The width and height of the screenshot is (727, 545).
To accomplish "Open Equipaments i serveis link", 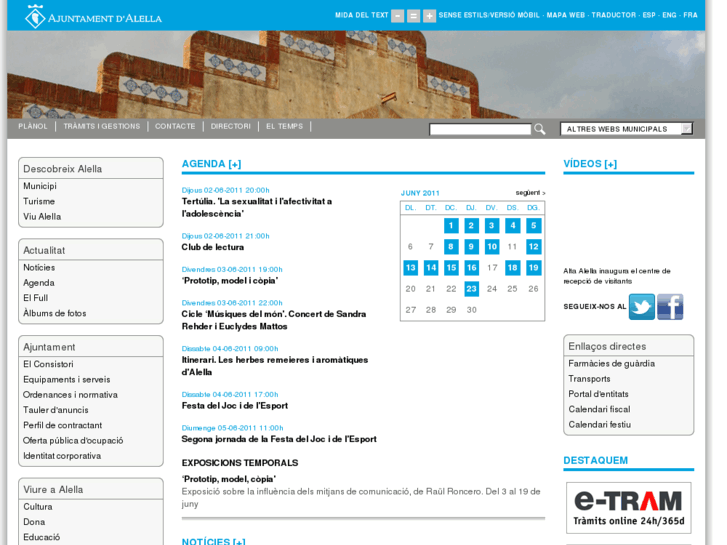I will tap(67, 379).
